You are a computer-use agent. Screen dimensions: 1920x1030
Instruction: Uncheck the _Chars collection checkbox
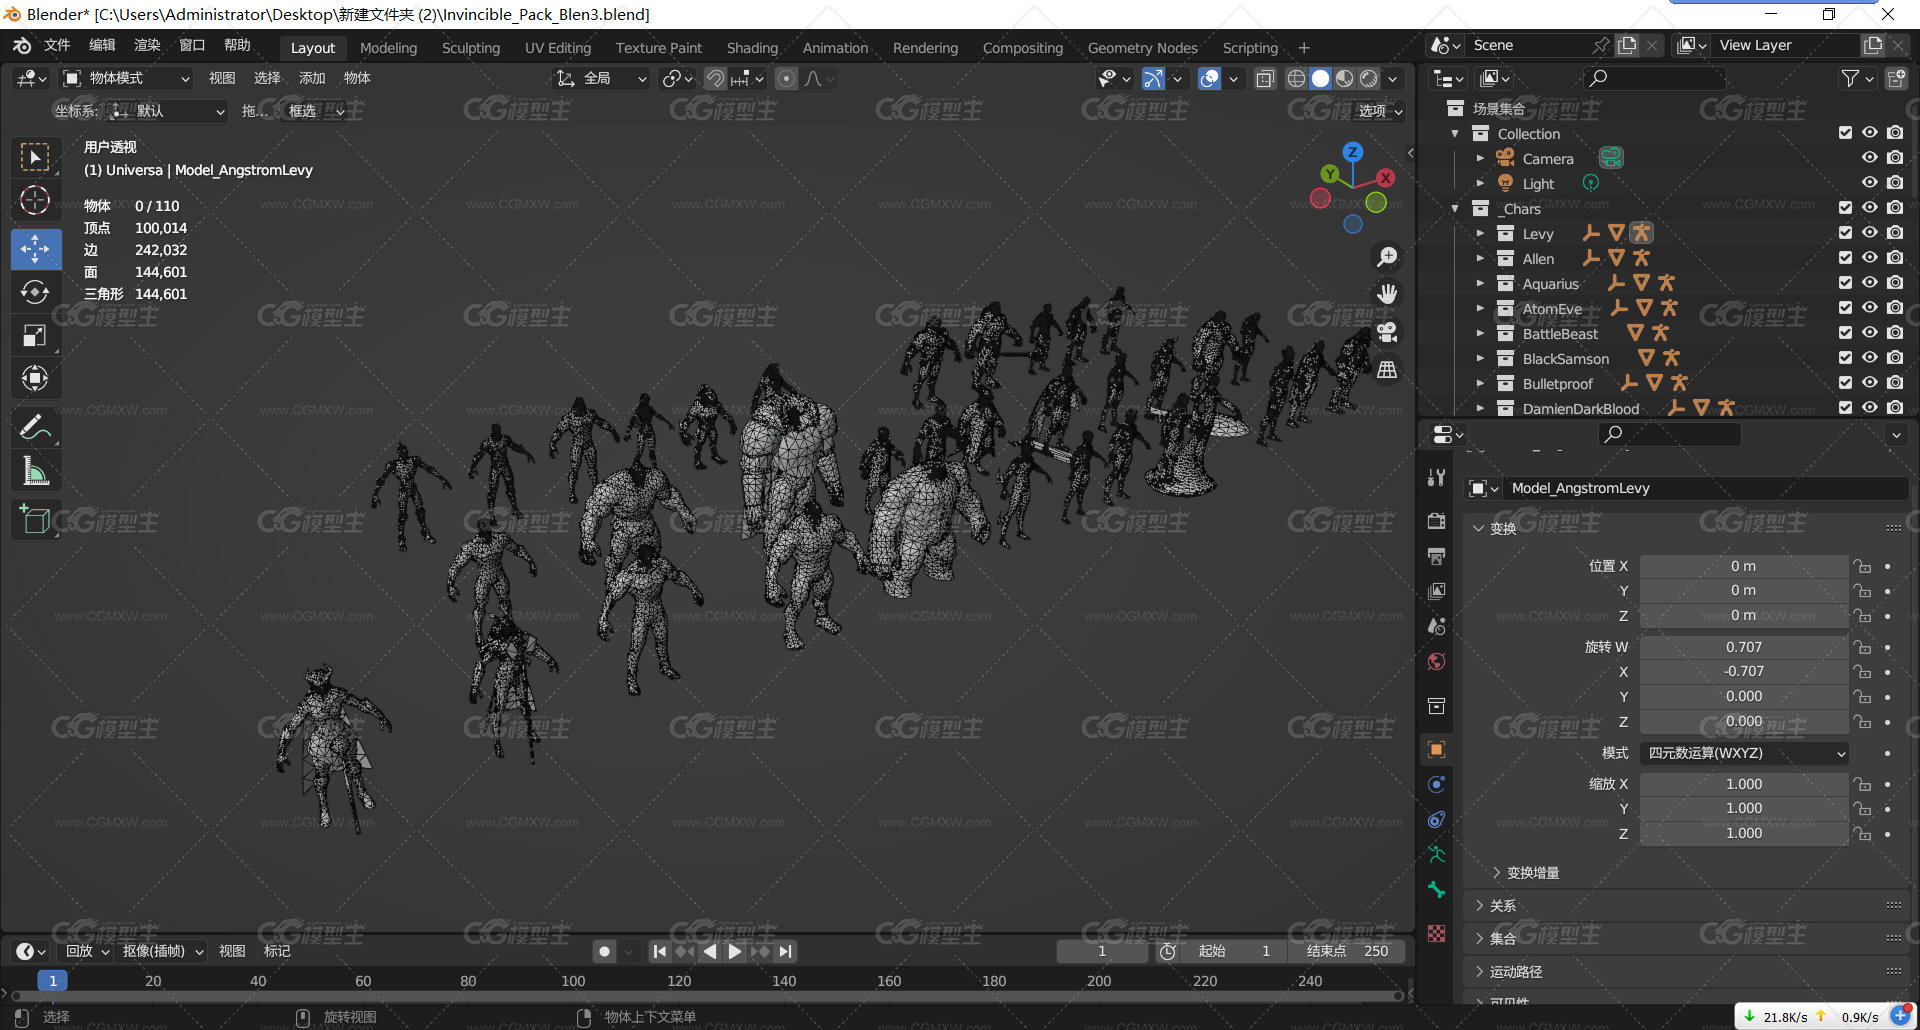1845,208
